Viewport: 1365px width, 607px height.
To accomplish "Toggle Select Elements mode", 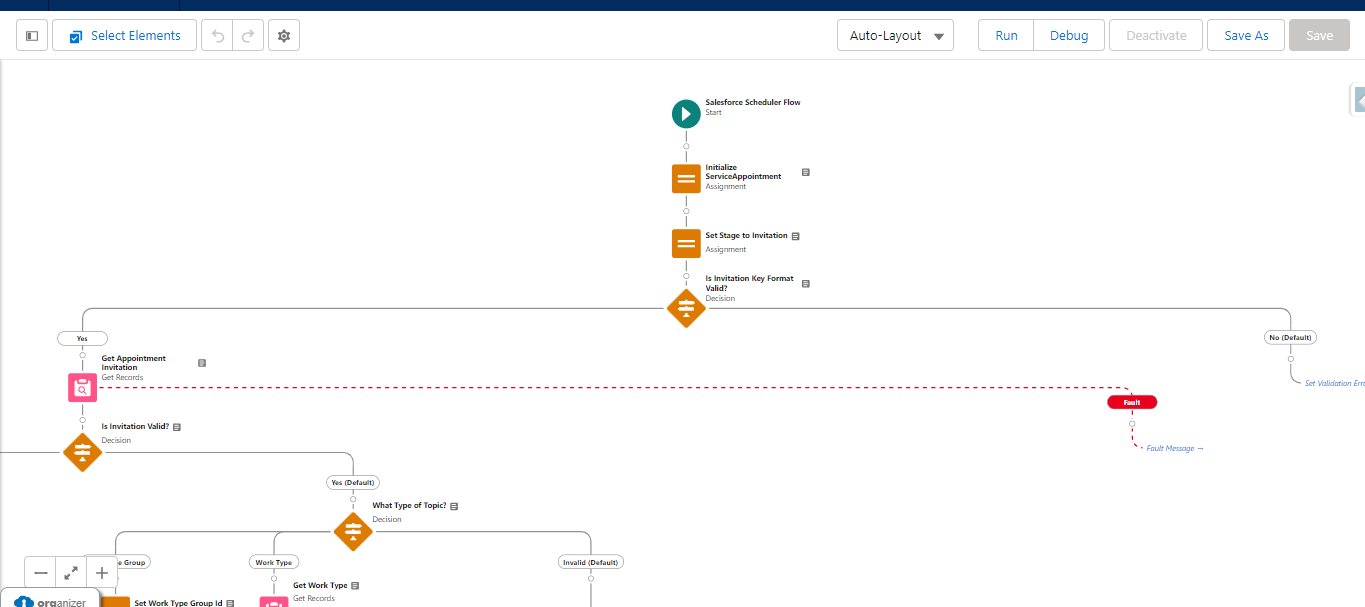I will click(x=124, y=36).
